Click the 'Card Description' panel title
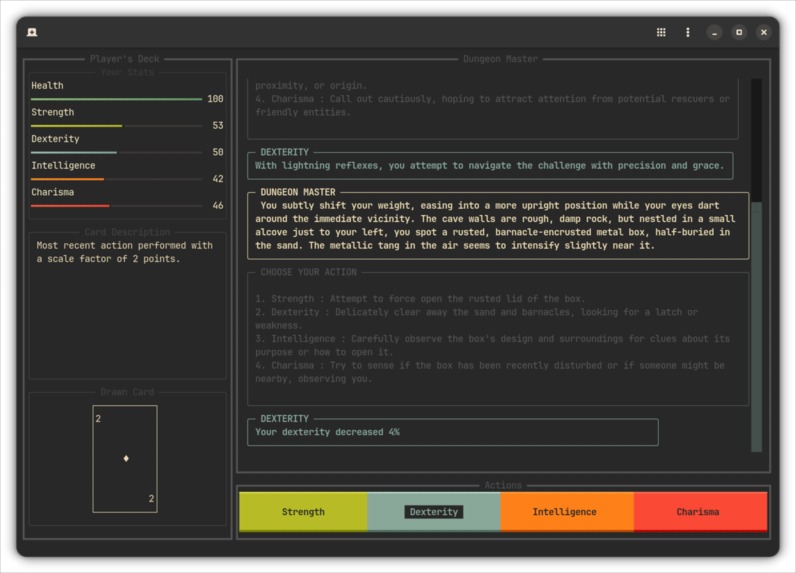796x573 pixels. click(x=127, y=232)
